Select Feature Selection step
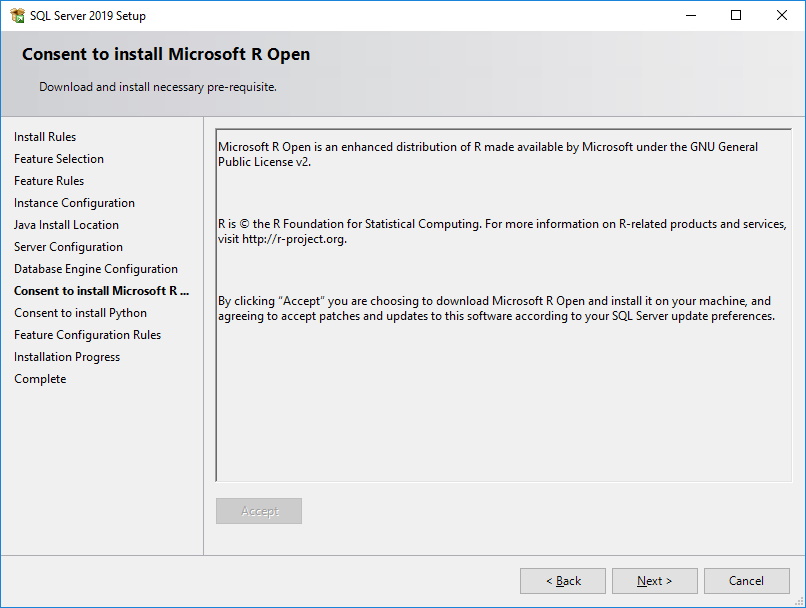The image size is (806, 608). pyautogui.click(x=59, y=159)
